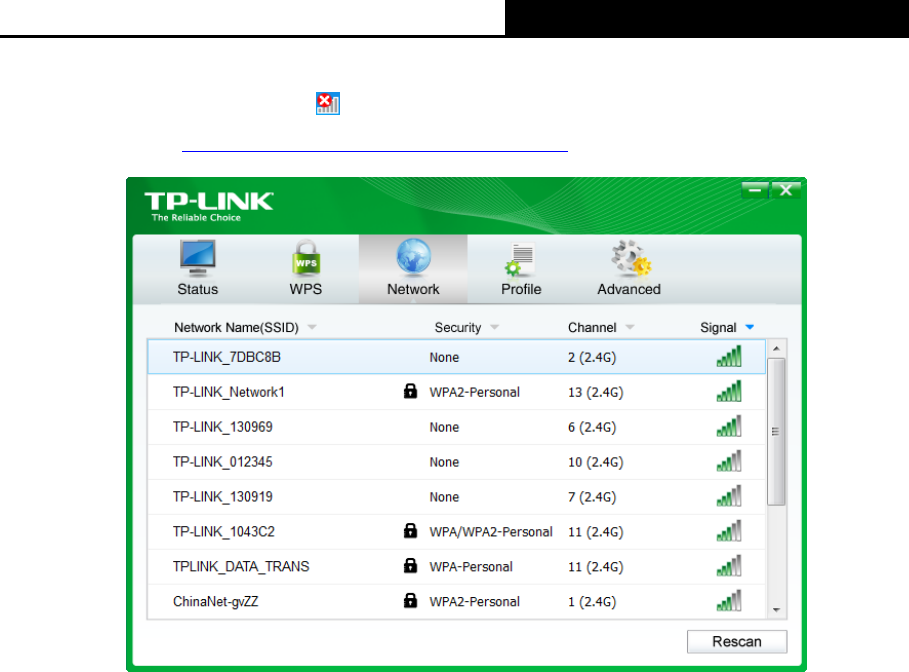Click signal bars of TPLINK_DATA_TRANS

729,565
